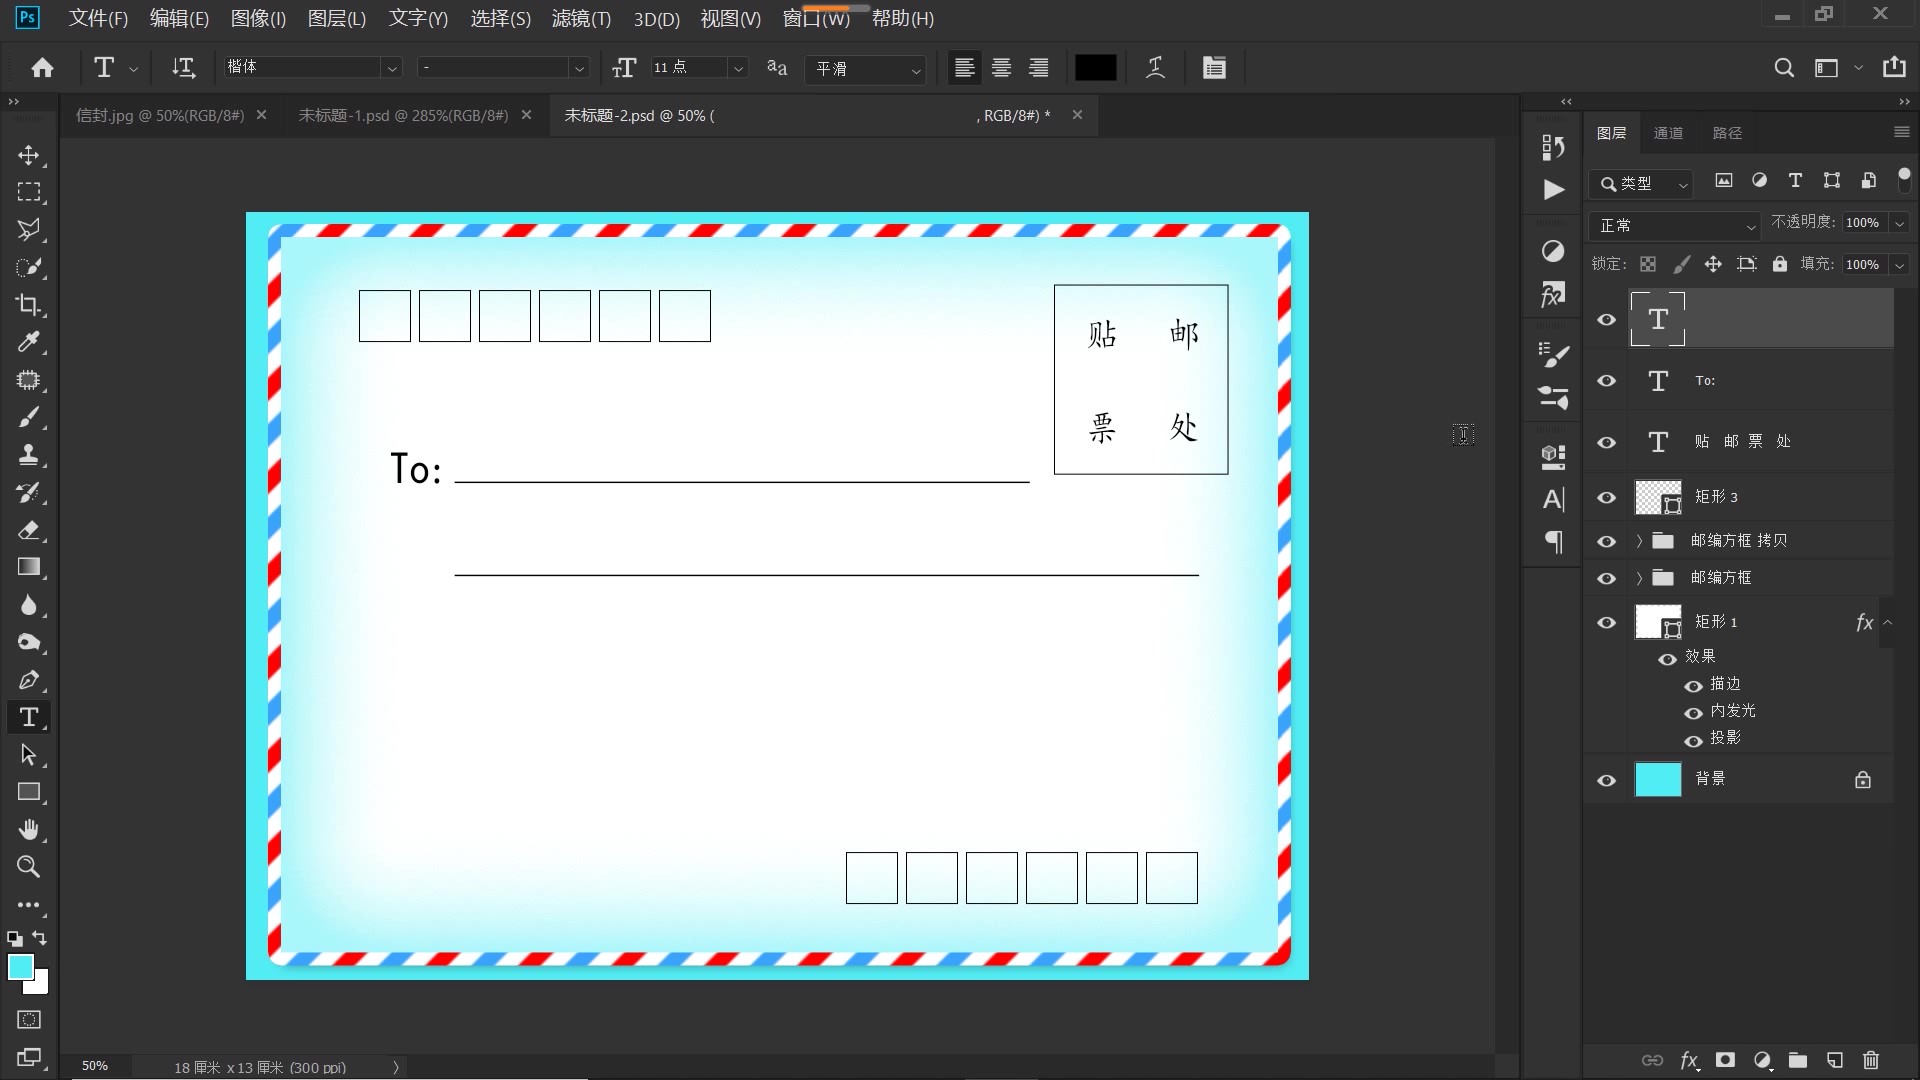The width and height of the screenshot is (1920, 1080).
Task: Click the black text color swatch
Action: tap(1095, 67)
